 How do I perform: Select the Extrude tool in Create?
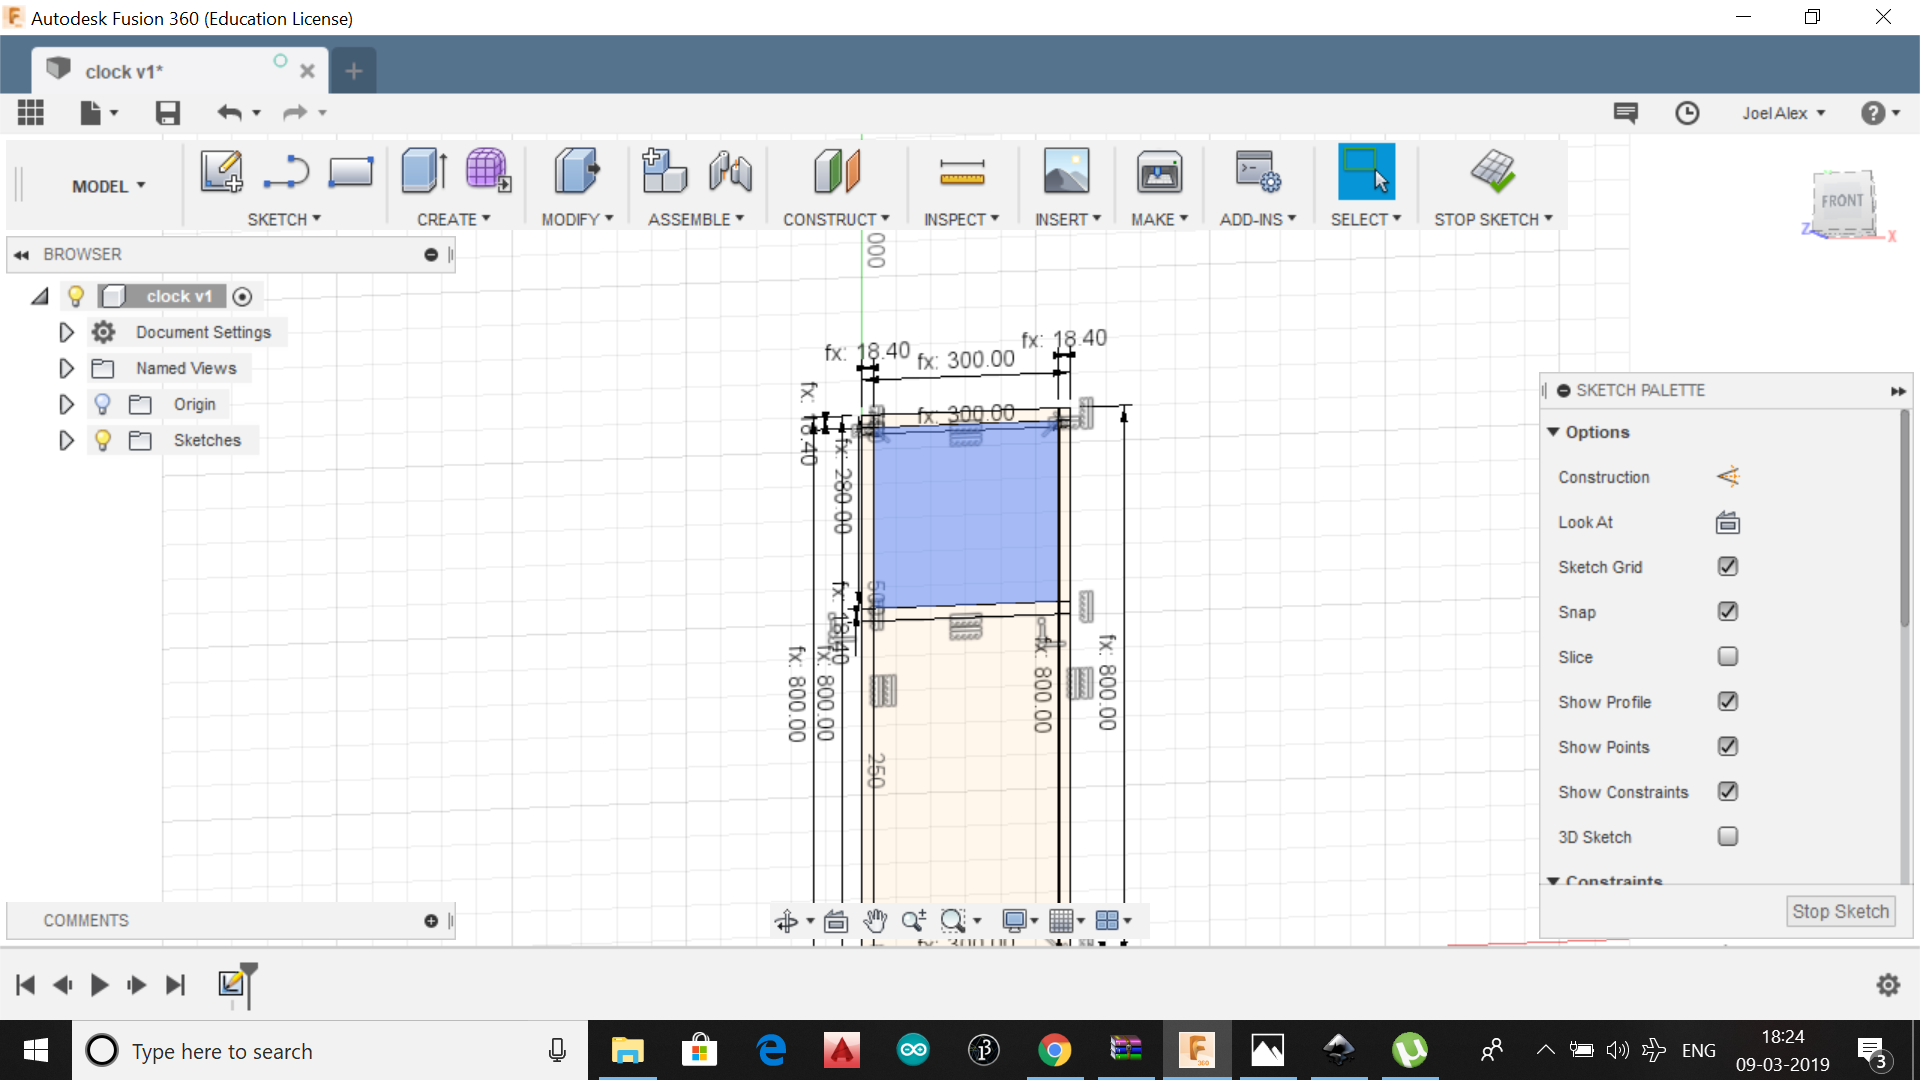tap(423, 171)
